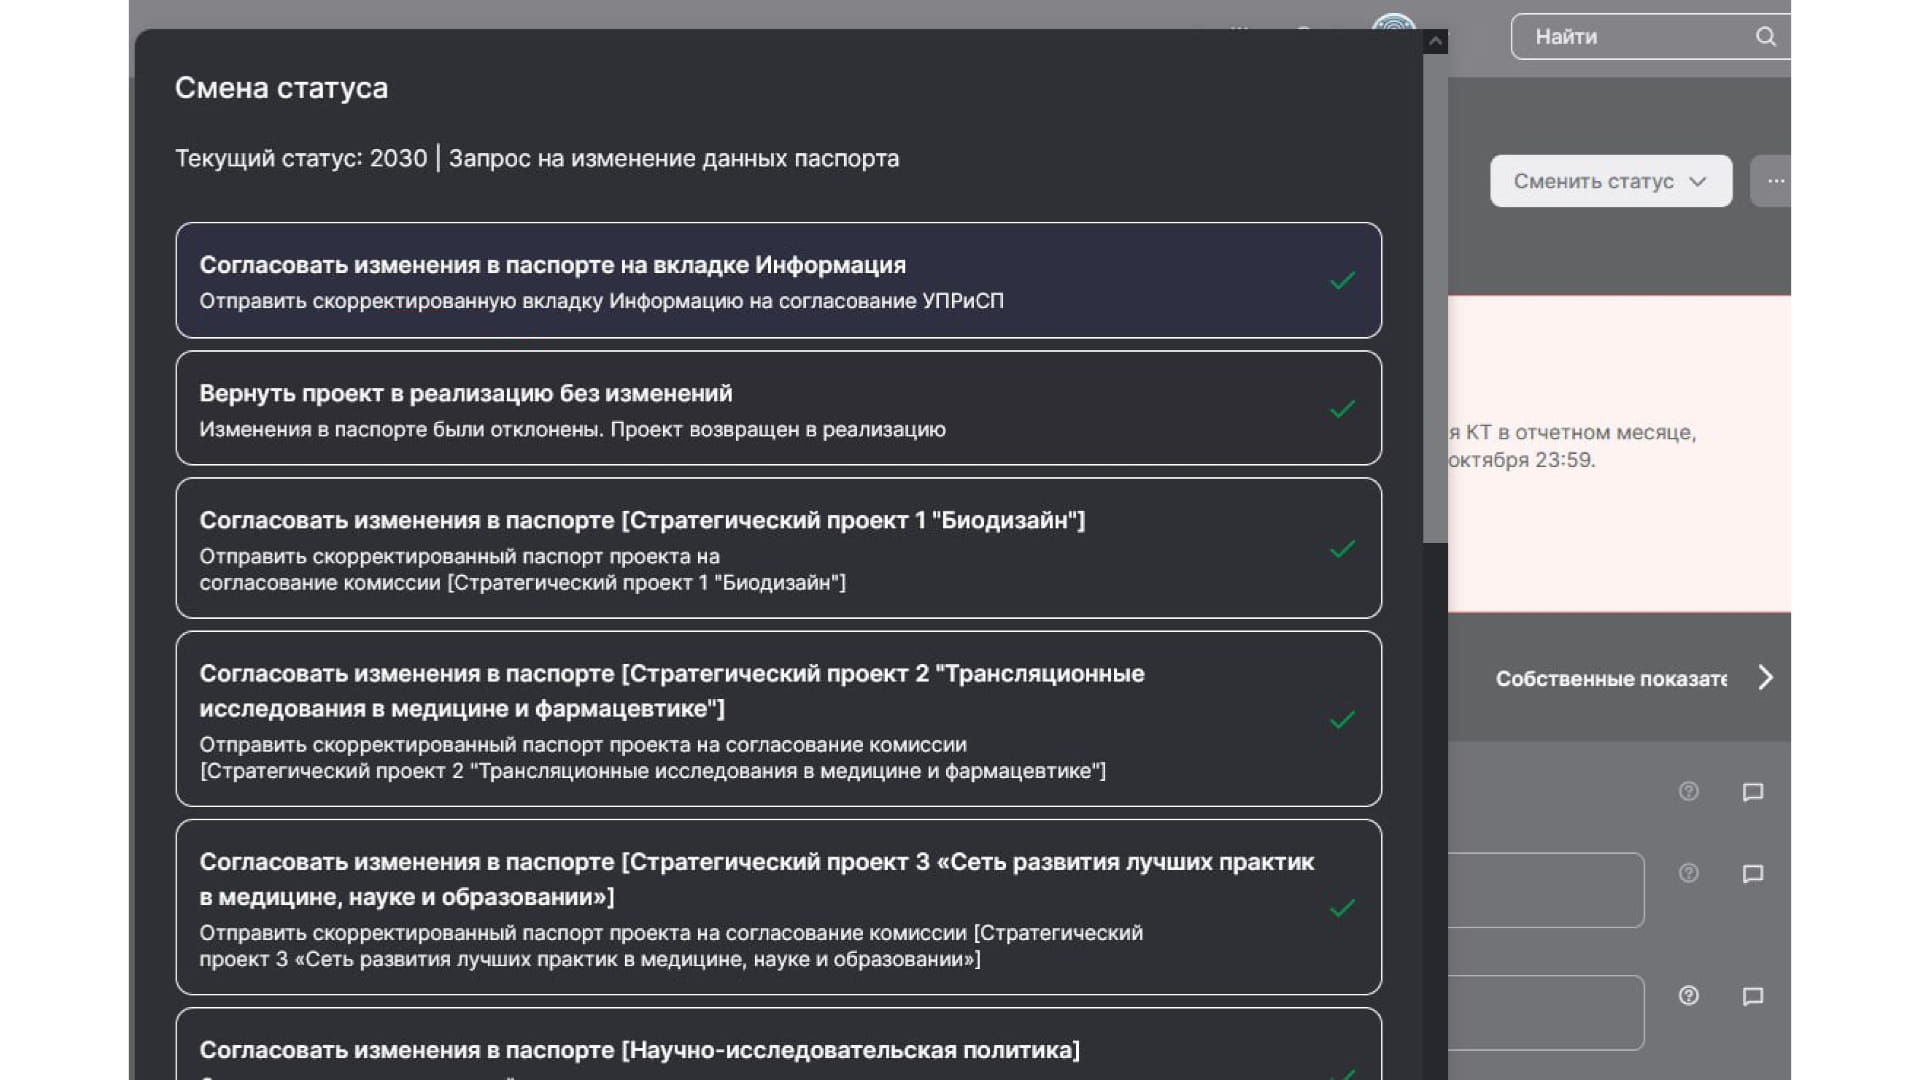
Task: Click the right chevron next to Собственные показате
Action: (x=1766, y=678)
